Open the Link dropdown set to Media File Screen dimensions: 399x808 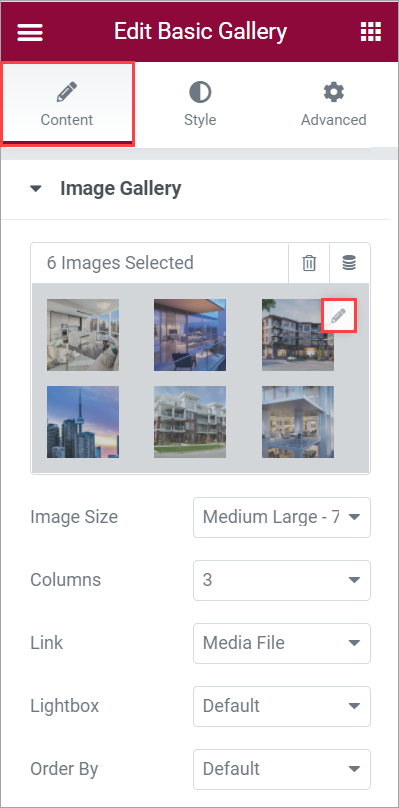coord(281,643)
